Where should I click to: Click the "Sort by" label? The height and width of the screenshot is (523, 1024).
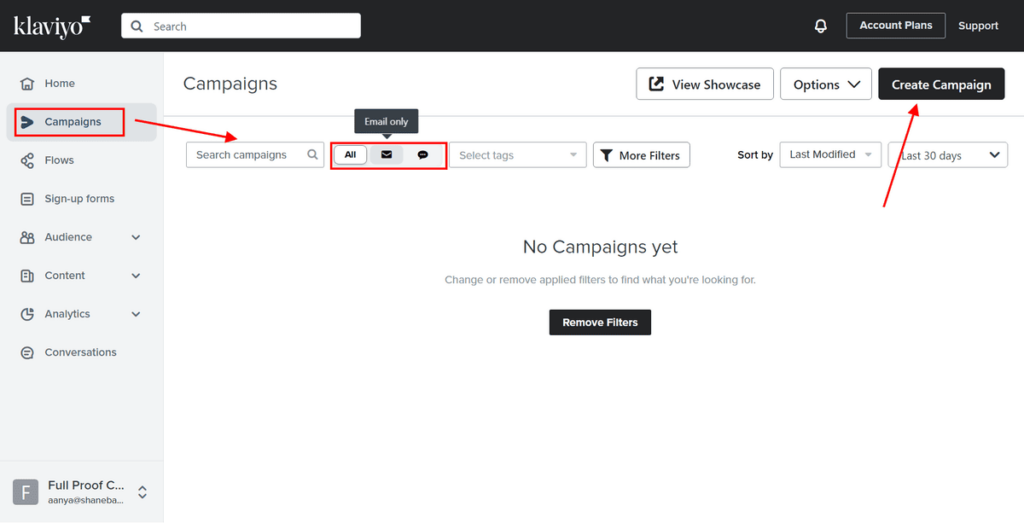[755, 155]
